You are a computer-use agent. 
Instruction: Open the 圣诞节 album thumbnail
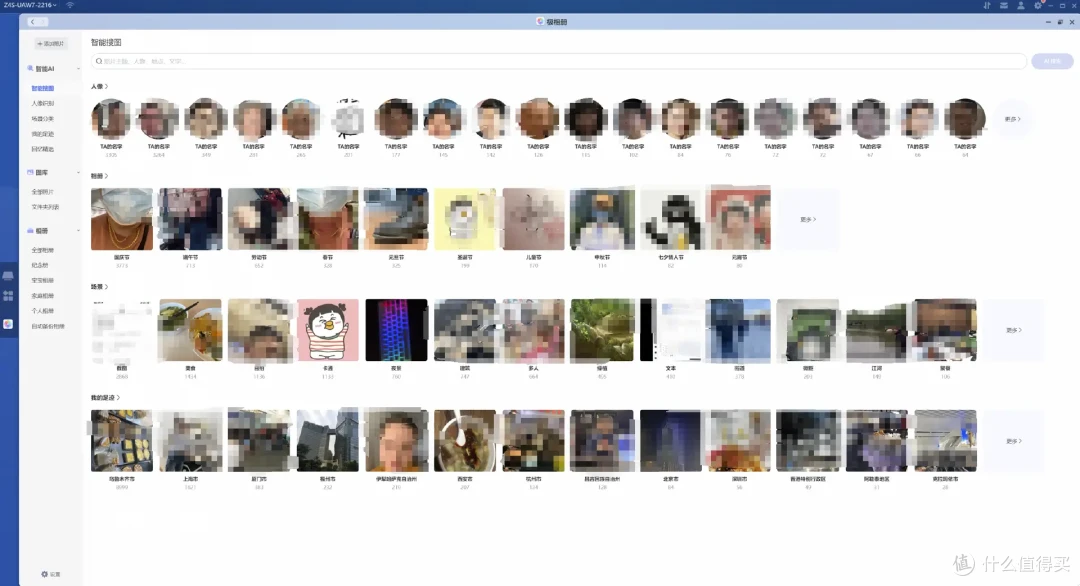click(x=465, y=219)
